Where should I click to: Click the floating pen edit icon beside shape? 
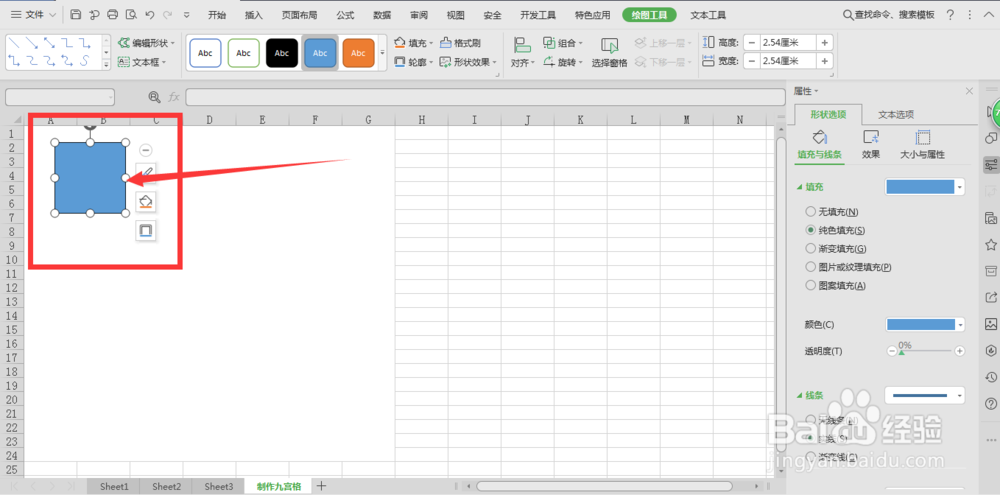pos(146,174)
